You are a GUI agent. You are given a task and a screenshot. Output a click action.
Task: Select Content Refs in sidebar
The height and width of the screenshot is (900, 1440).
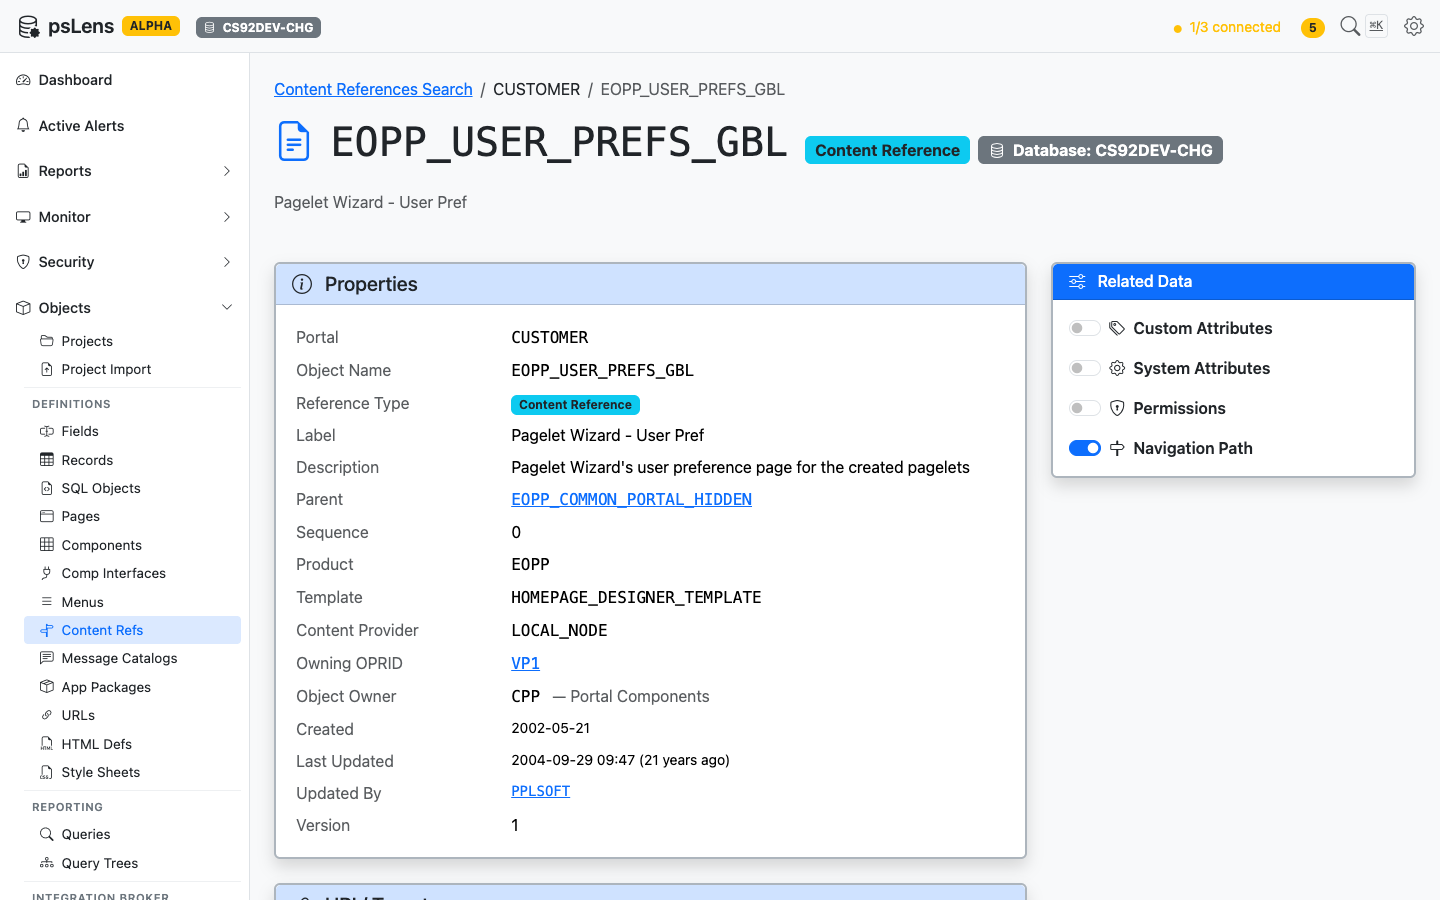tap(132, 630)
